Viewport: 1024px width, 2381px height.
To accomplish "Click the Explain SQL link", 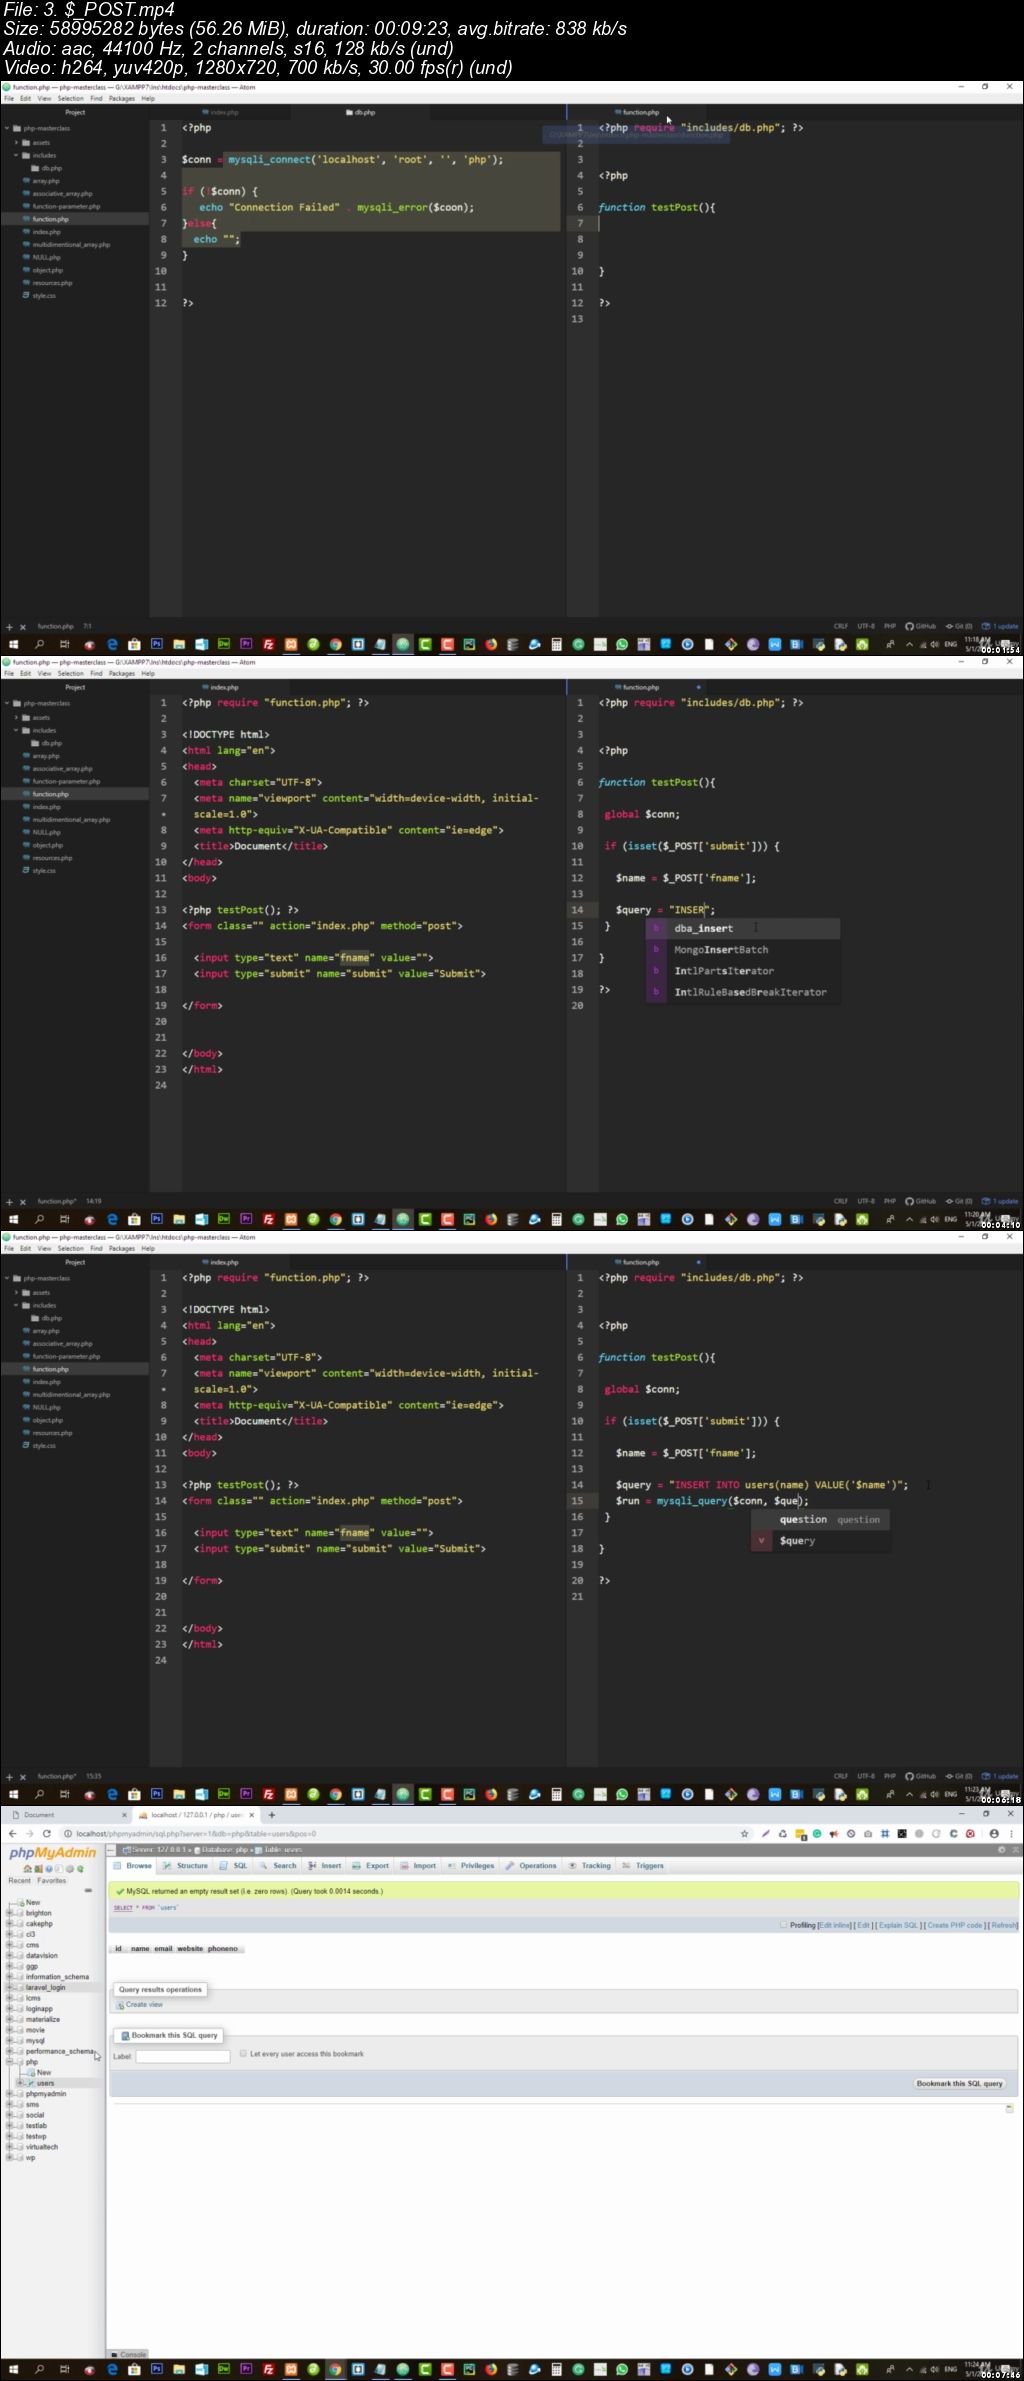I will 898,1925.
